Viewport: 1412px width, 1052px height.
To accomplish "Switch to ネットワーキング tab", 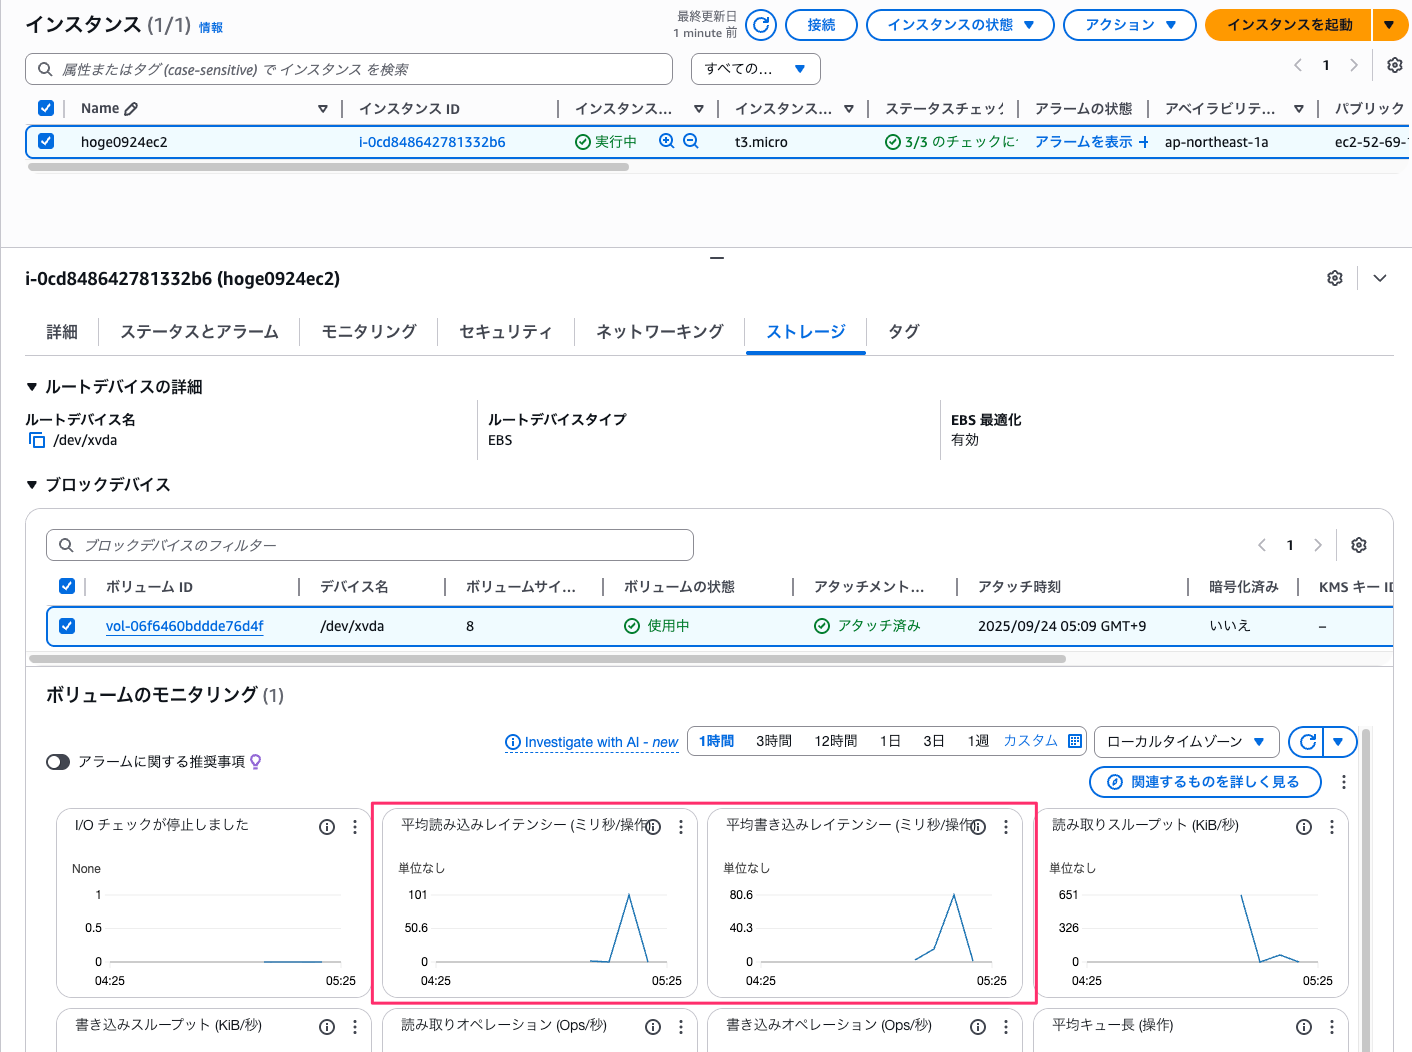I will [660, 332].
